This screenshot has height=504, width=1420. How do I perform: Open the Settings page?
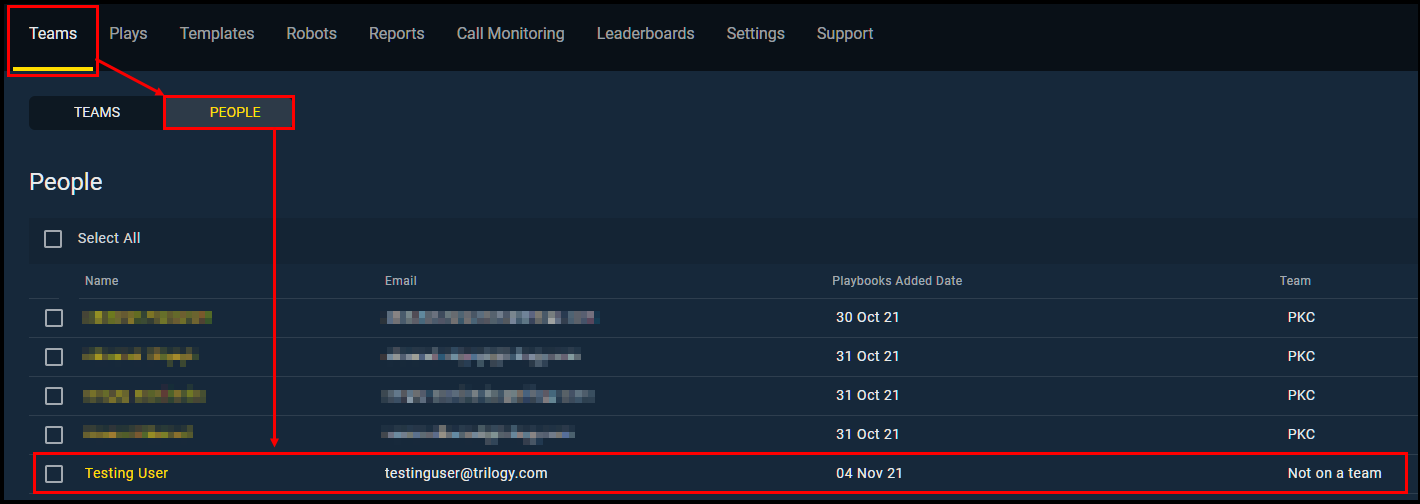(755, 34)
